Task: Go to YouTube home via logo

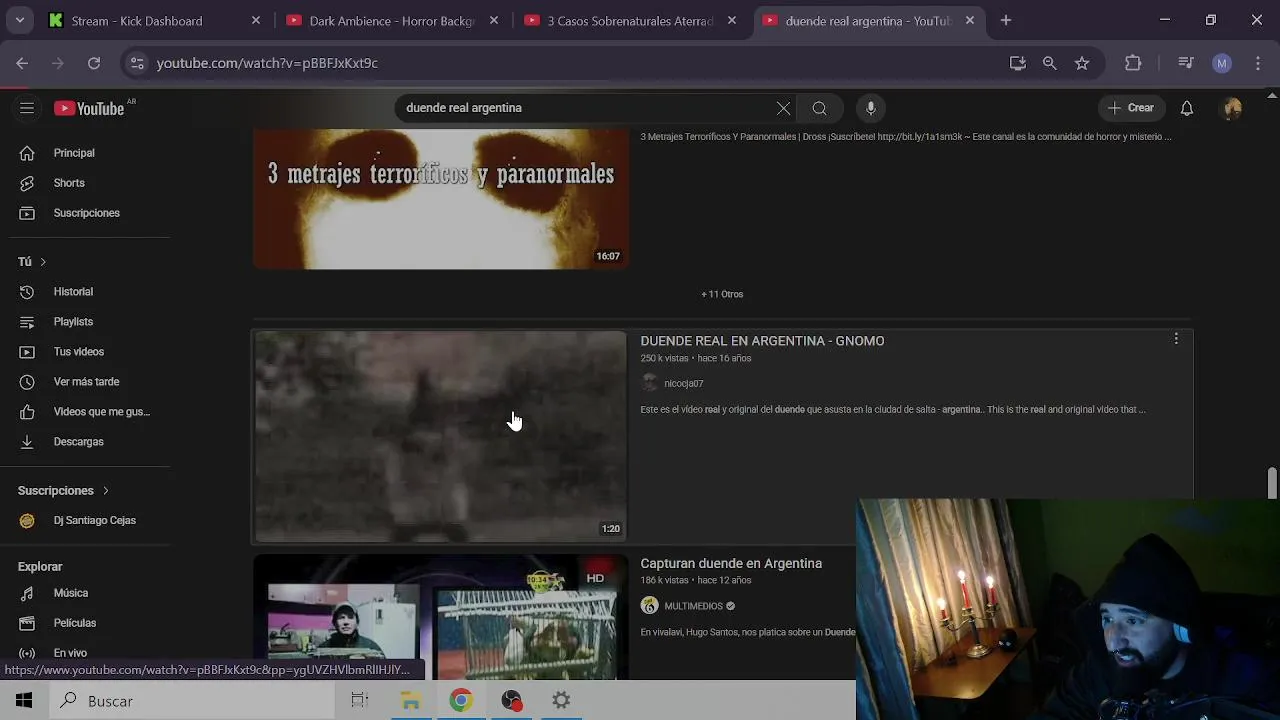Action: click(90, 108)
